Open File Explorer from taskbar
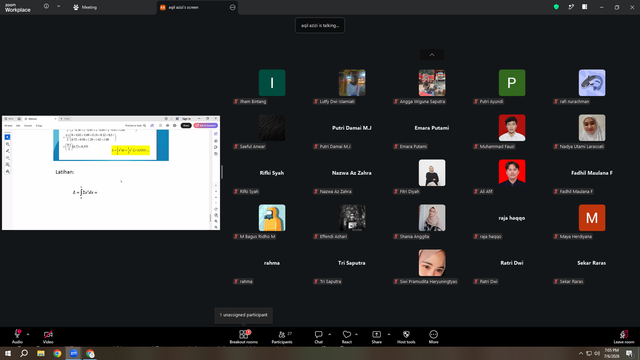Viewport: 640px width, 360px height. tap(41, 353)
